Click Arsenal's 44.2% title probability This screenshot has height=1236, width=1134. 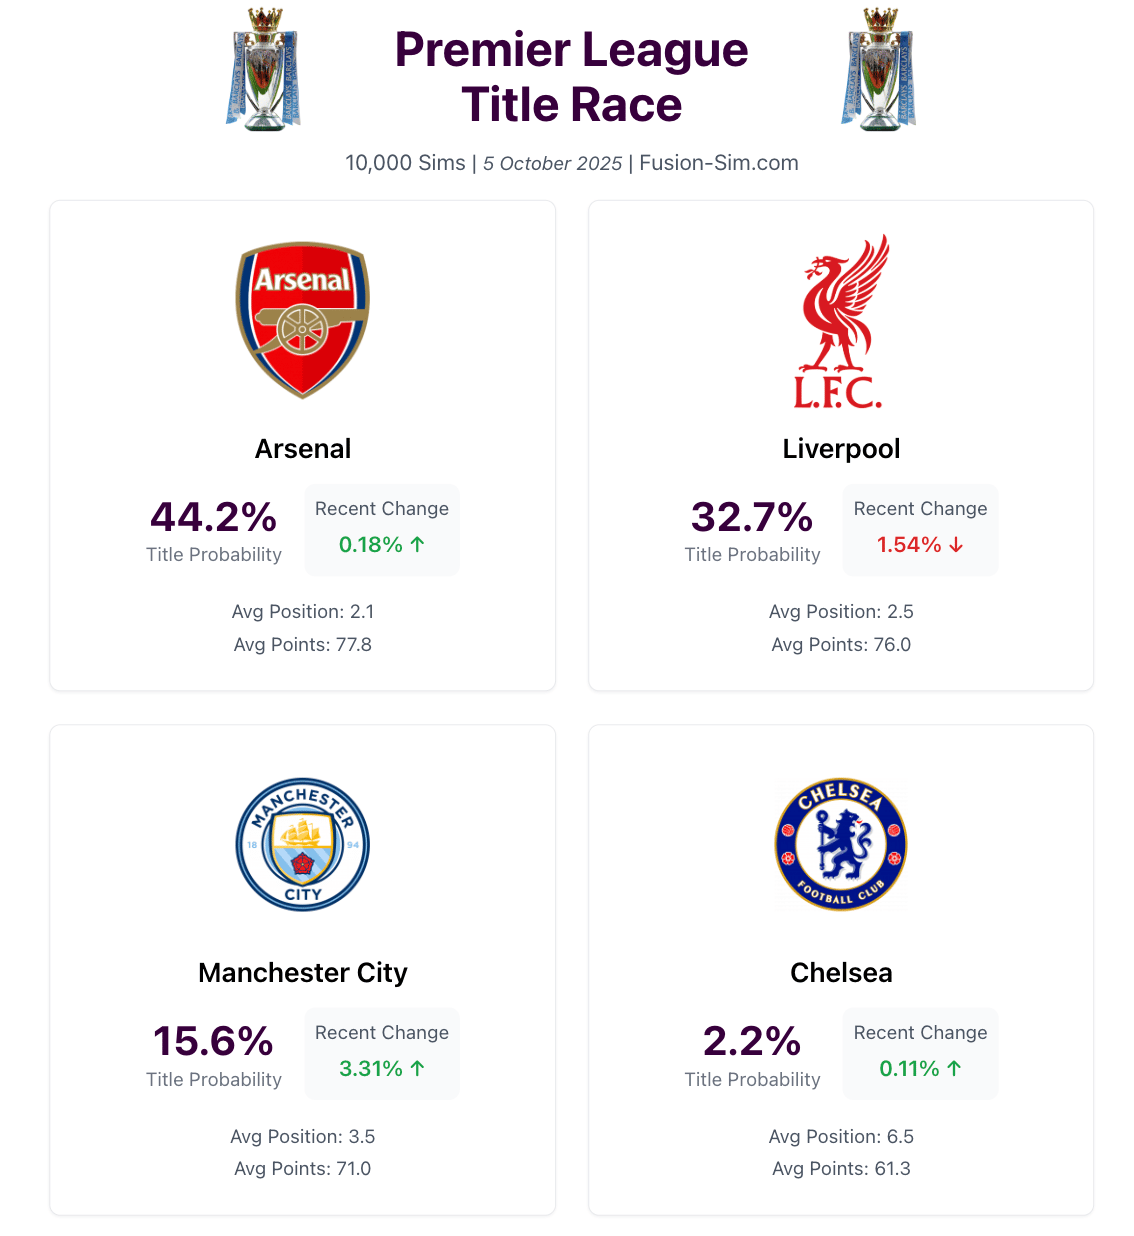click(214, 517)
